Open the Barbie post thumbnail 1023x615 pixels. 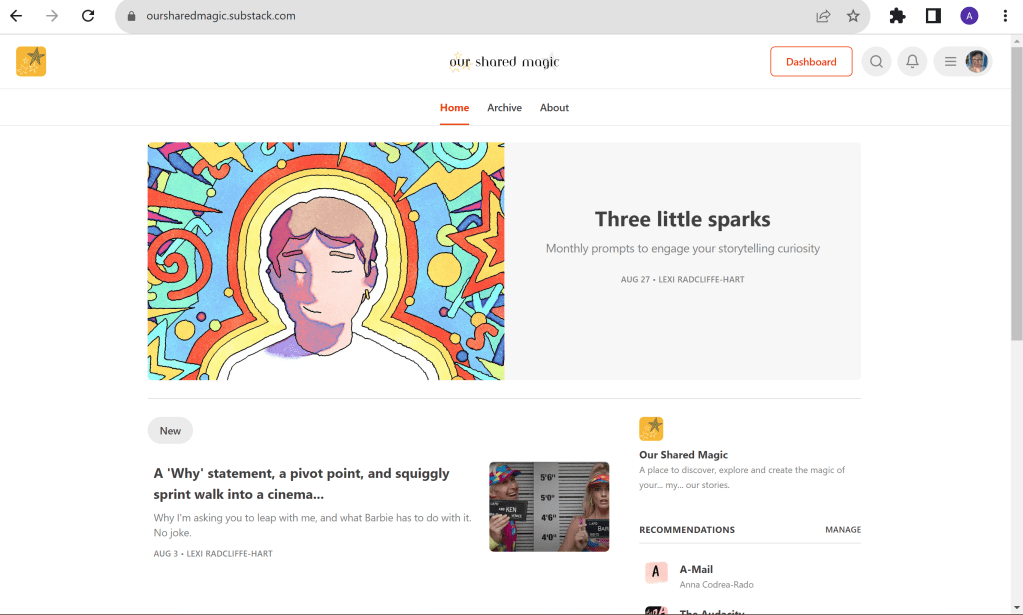click(x=549, y=507)
